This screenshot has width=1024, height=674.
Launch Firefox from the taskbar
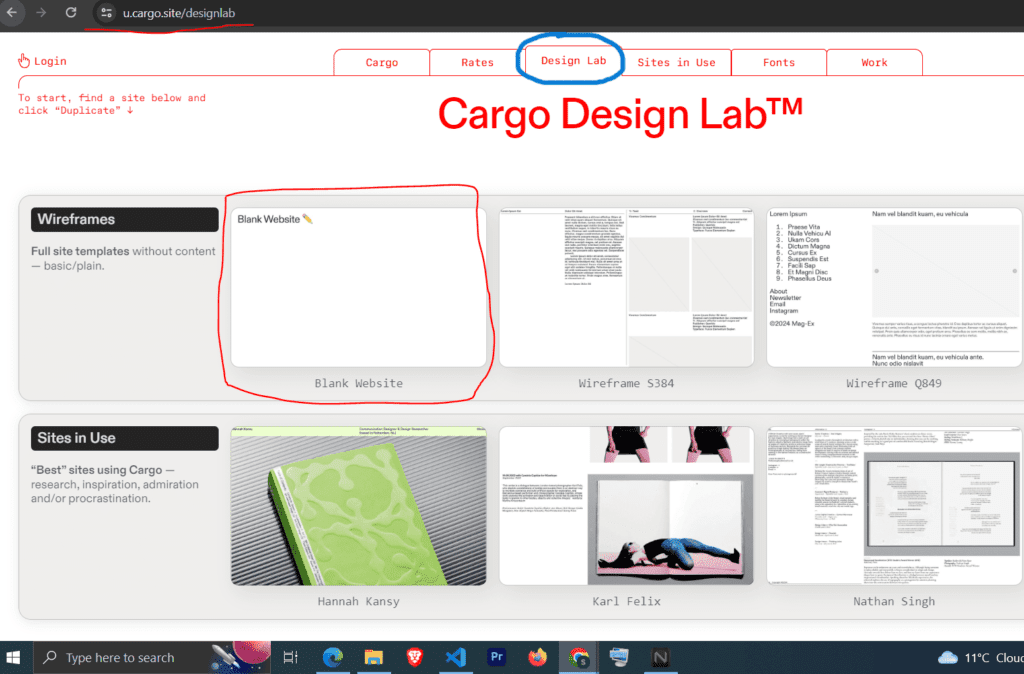pyautogui.click(x=538, y=657)
